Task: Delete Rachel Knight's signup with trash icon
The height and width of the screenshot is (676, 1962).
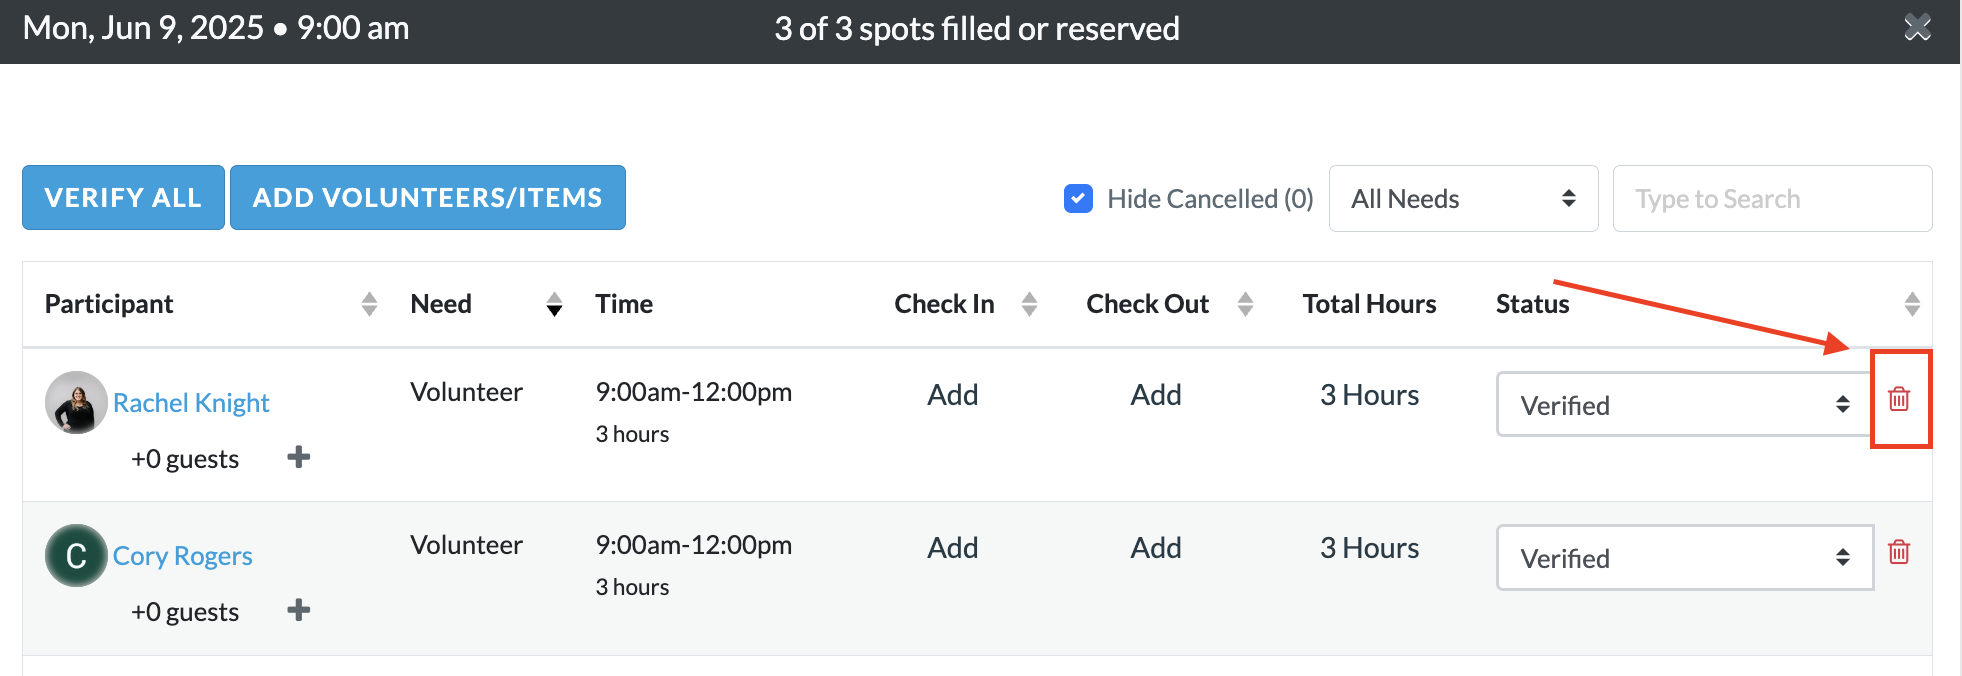Action: coord(1899,399)
